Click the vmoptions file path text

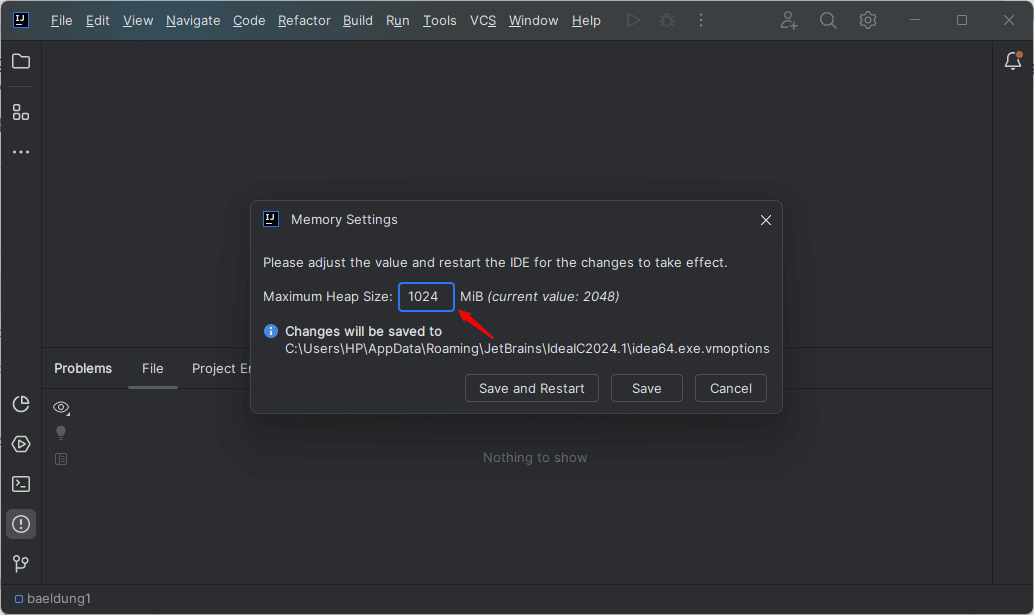(x=527, y=348)
